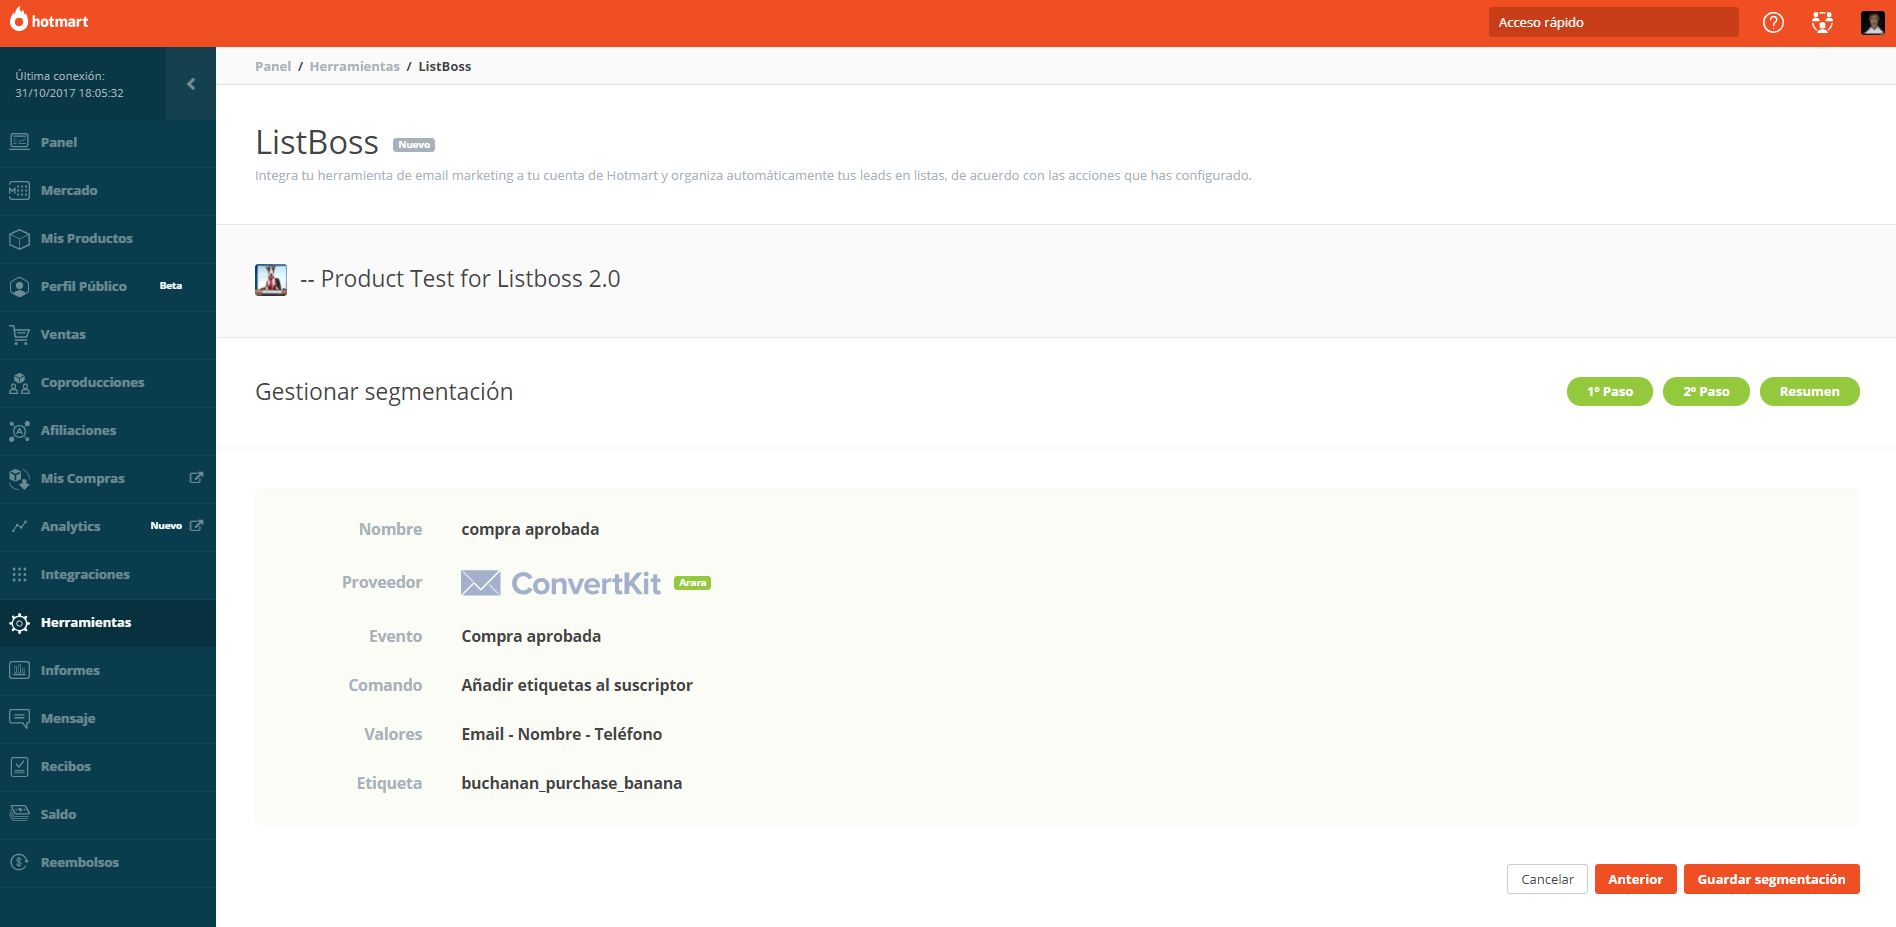1896x927 pixels.
Task: Click the Saldo money icon
Action: (x=19, y=814)
